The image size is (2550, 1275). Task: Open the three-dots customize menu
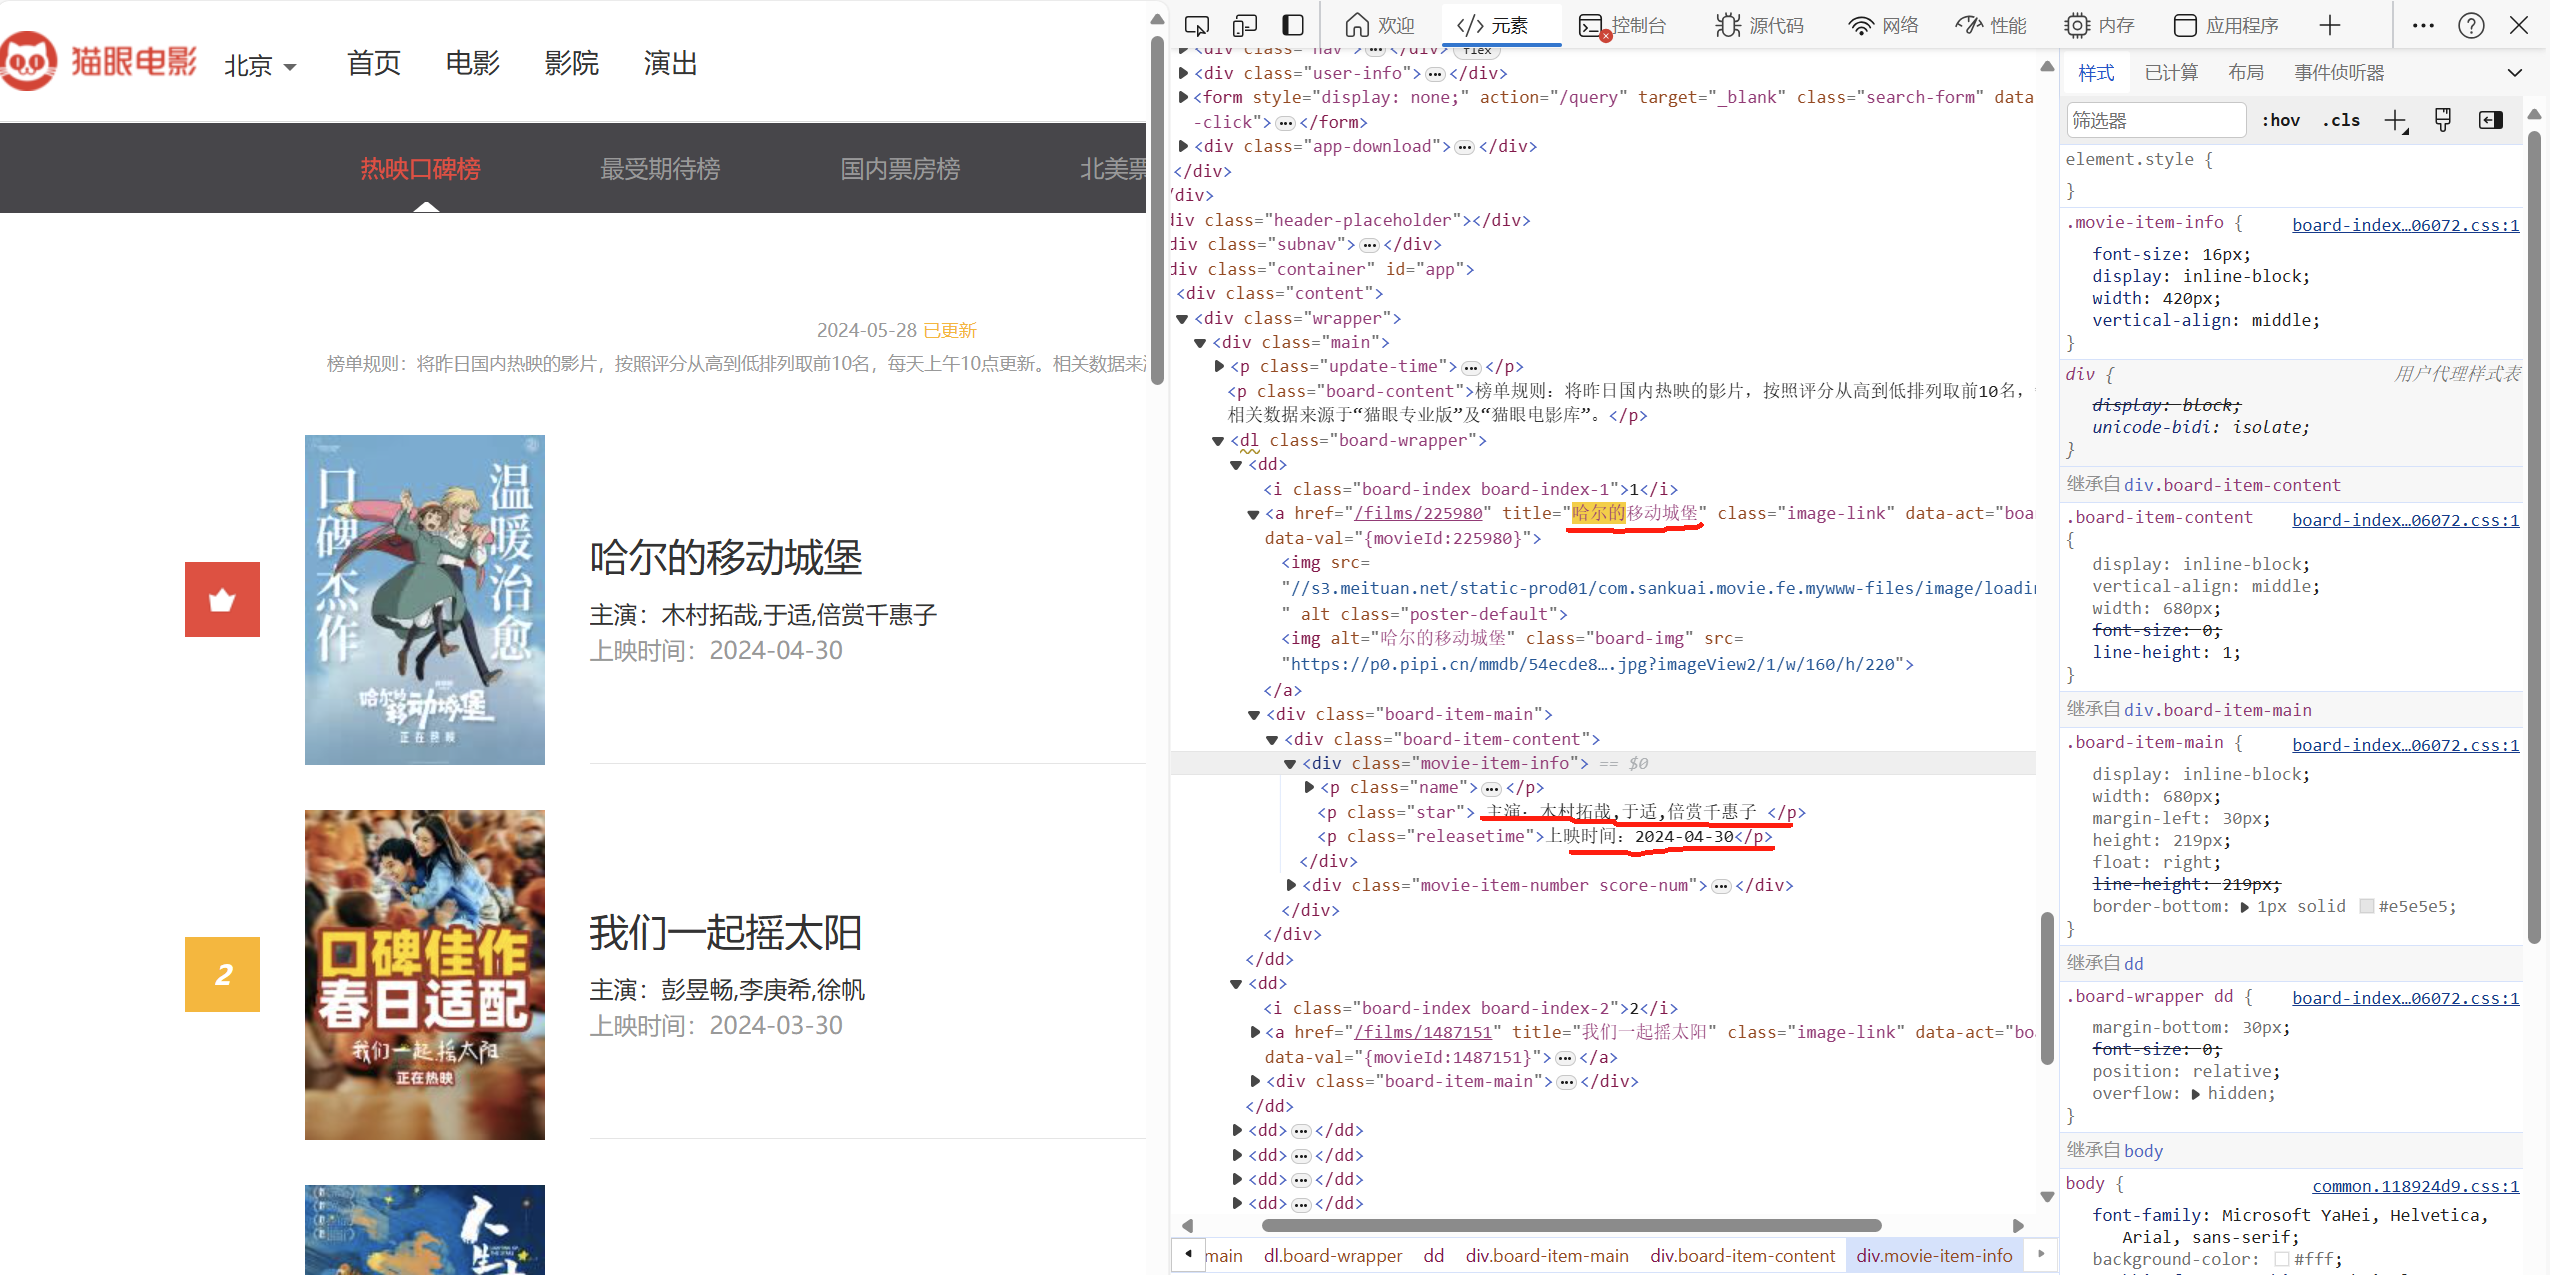point(2423,25)
